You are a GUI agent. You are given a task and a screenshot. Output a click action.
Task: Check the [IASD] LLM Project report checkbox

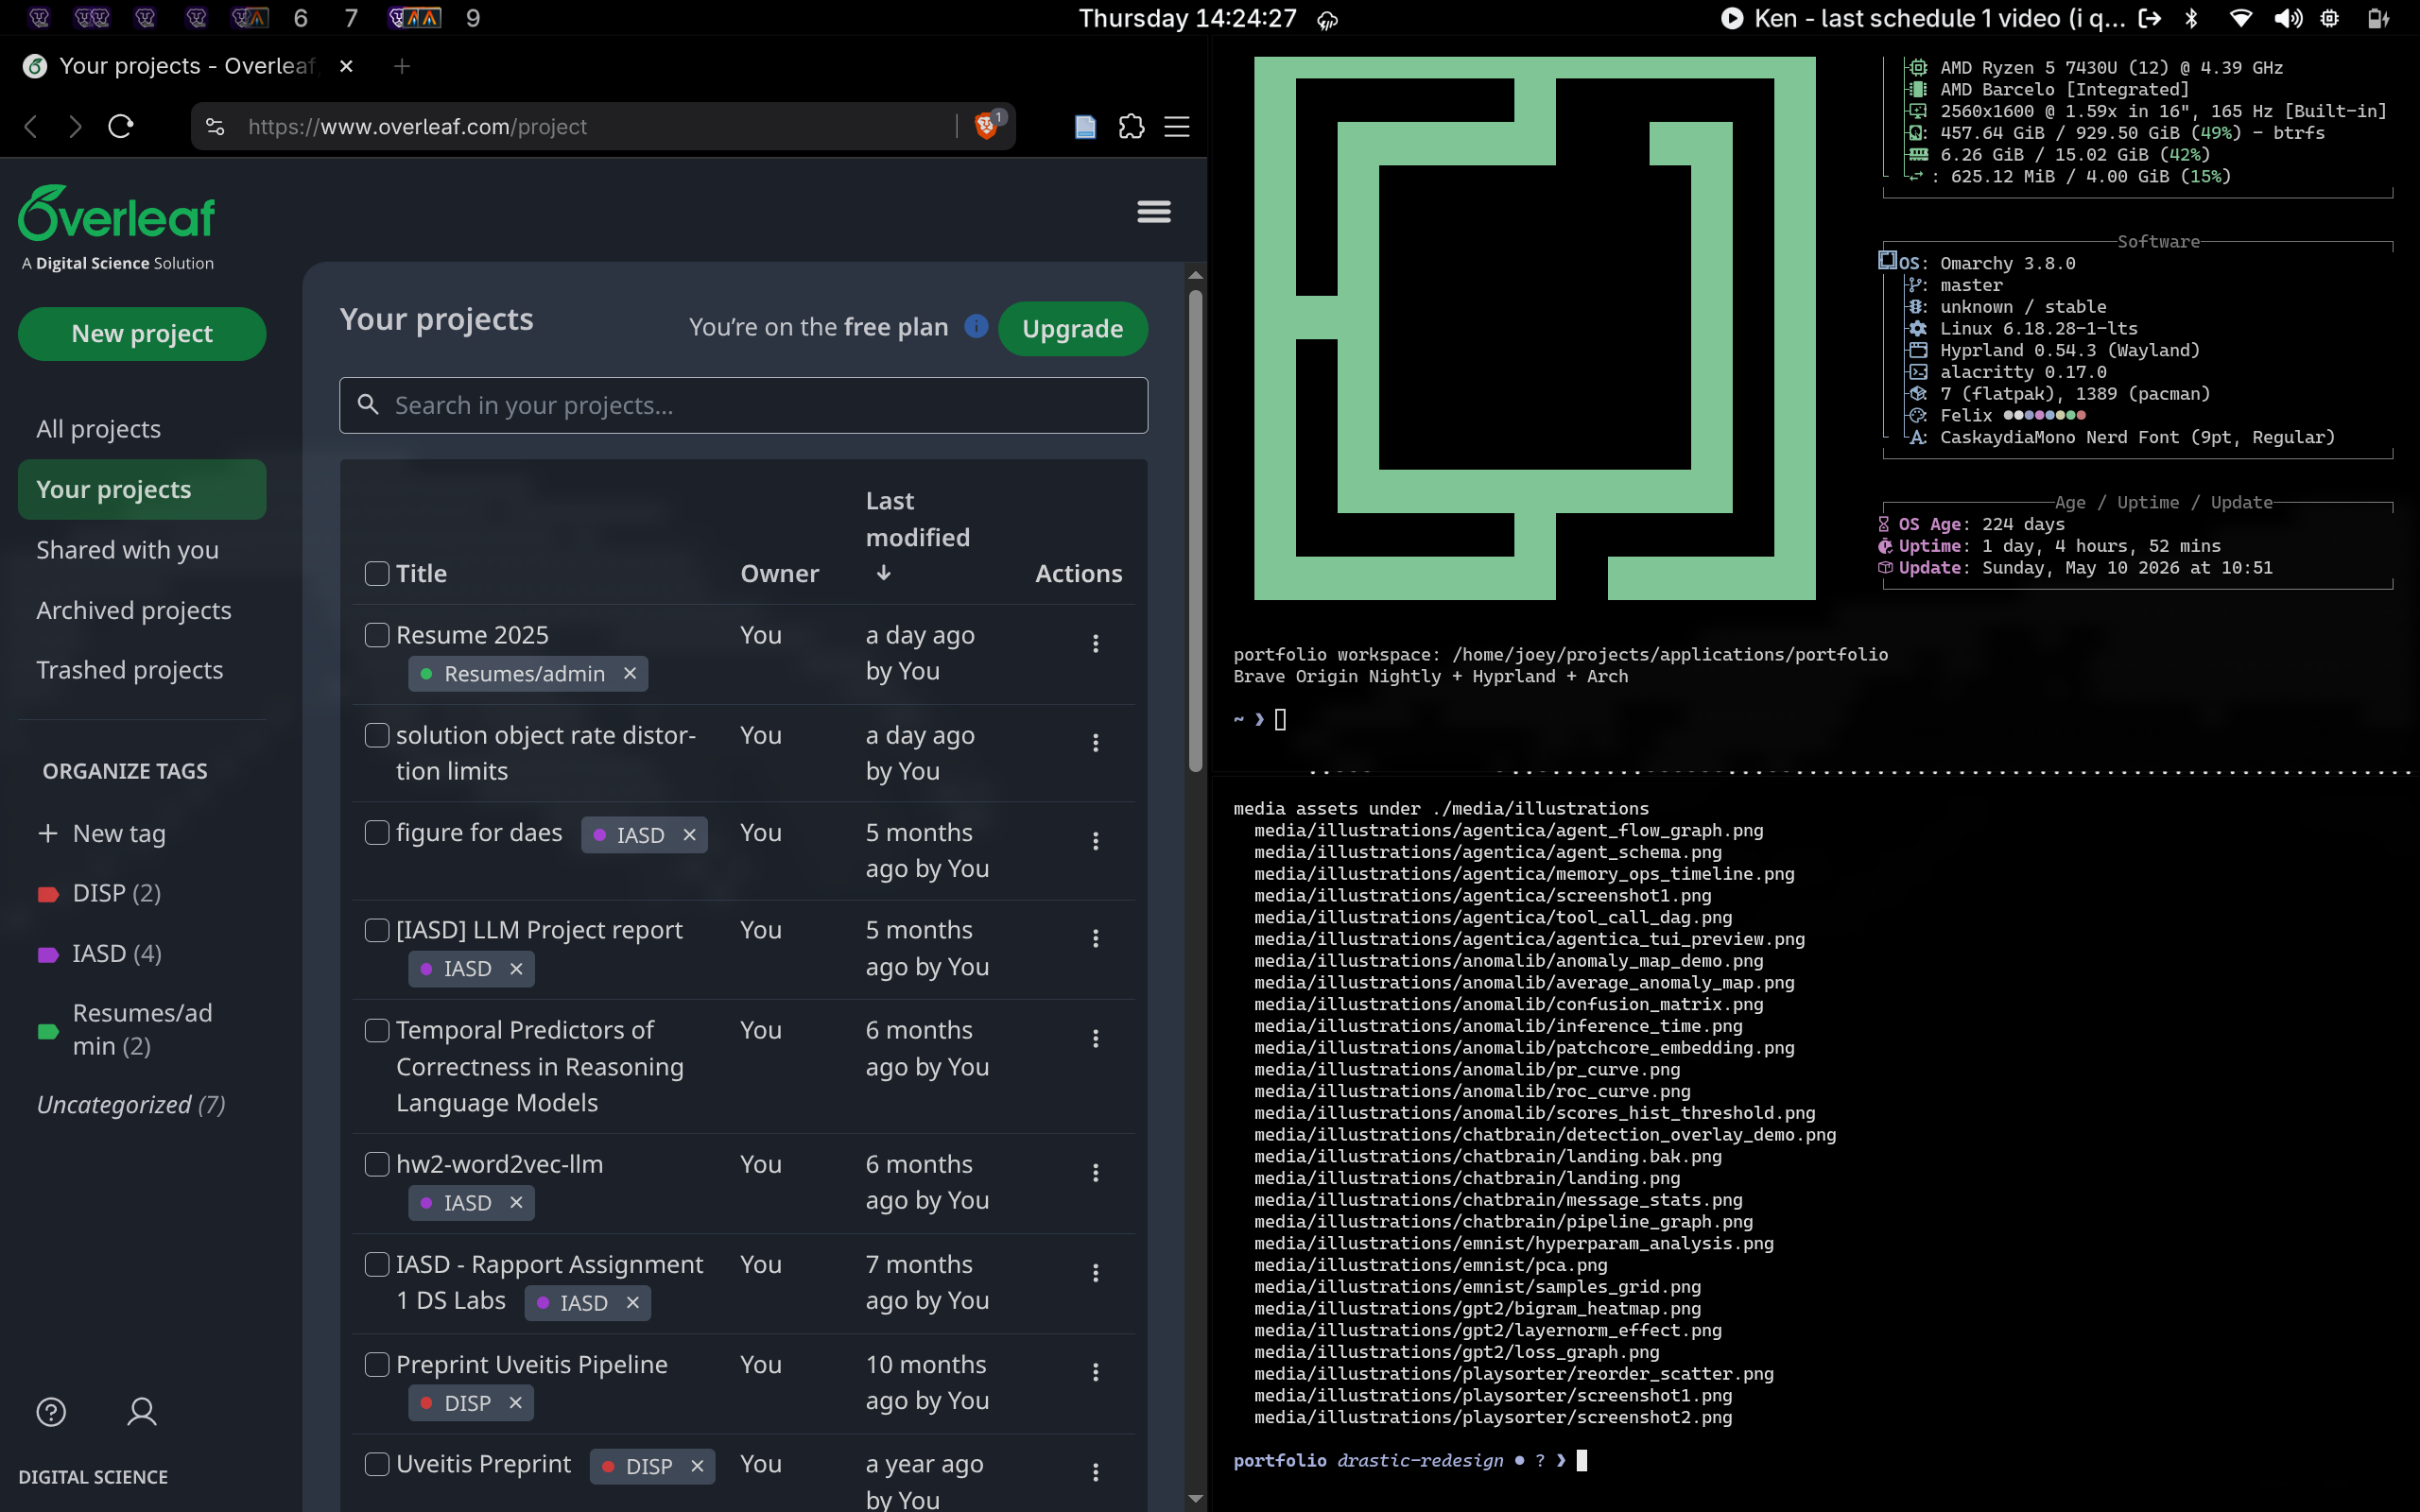377,930
